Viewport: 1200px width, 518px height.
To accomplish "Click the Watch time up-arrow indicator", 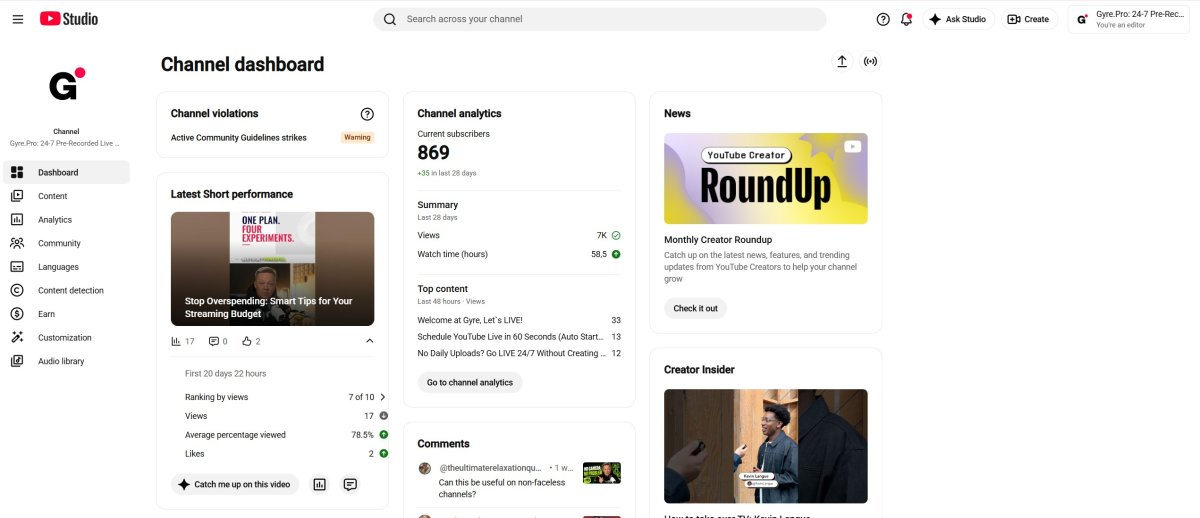I will click(616, 254).
